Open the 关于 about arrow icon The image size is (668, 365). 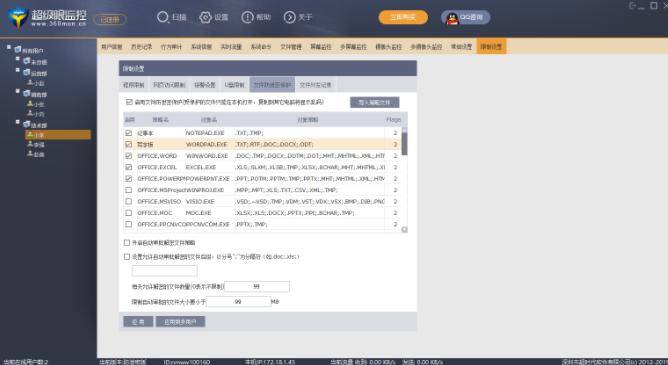coord(289,17)
